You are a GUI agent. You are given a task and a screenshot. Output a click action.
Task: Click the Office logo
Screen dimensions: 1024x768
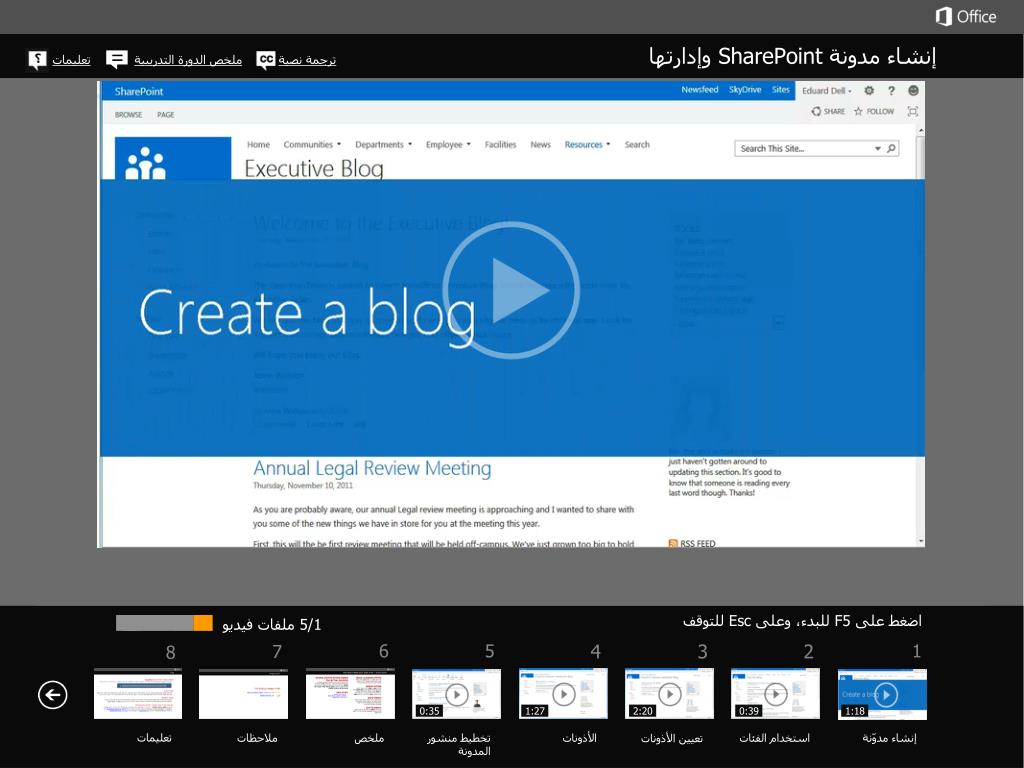[x=965, y=16]
